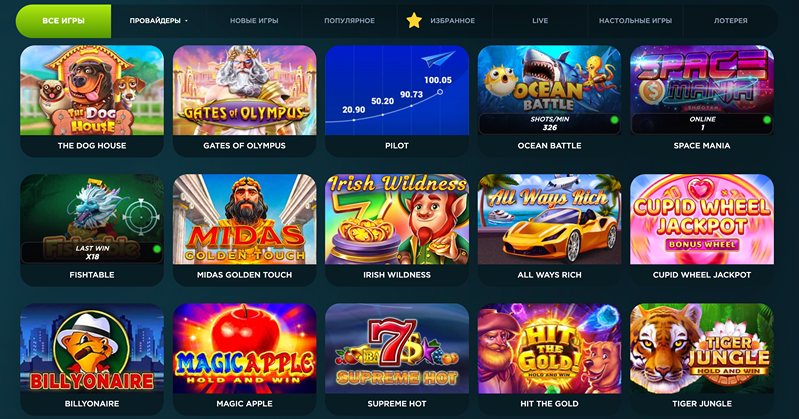Image resolution: width=799 pixels, height=419 pixels.
Task: Open the Настольные игры category
Action: [x=635, y=21]
